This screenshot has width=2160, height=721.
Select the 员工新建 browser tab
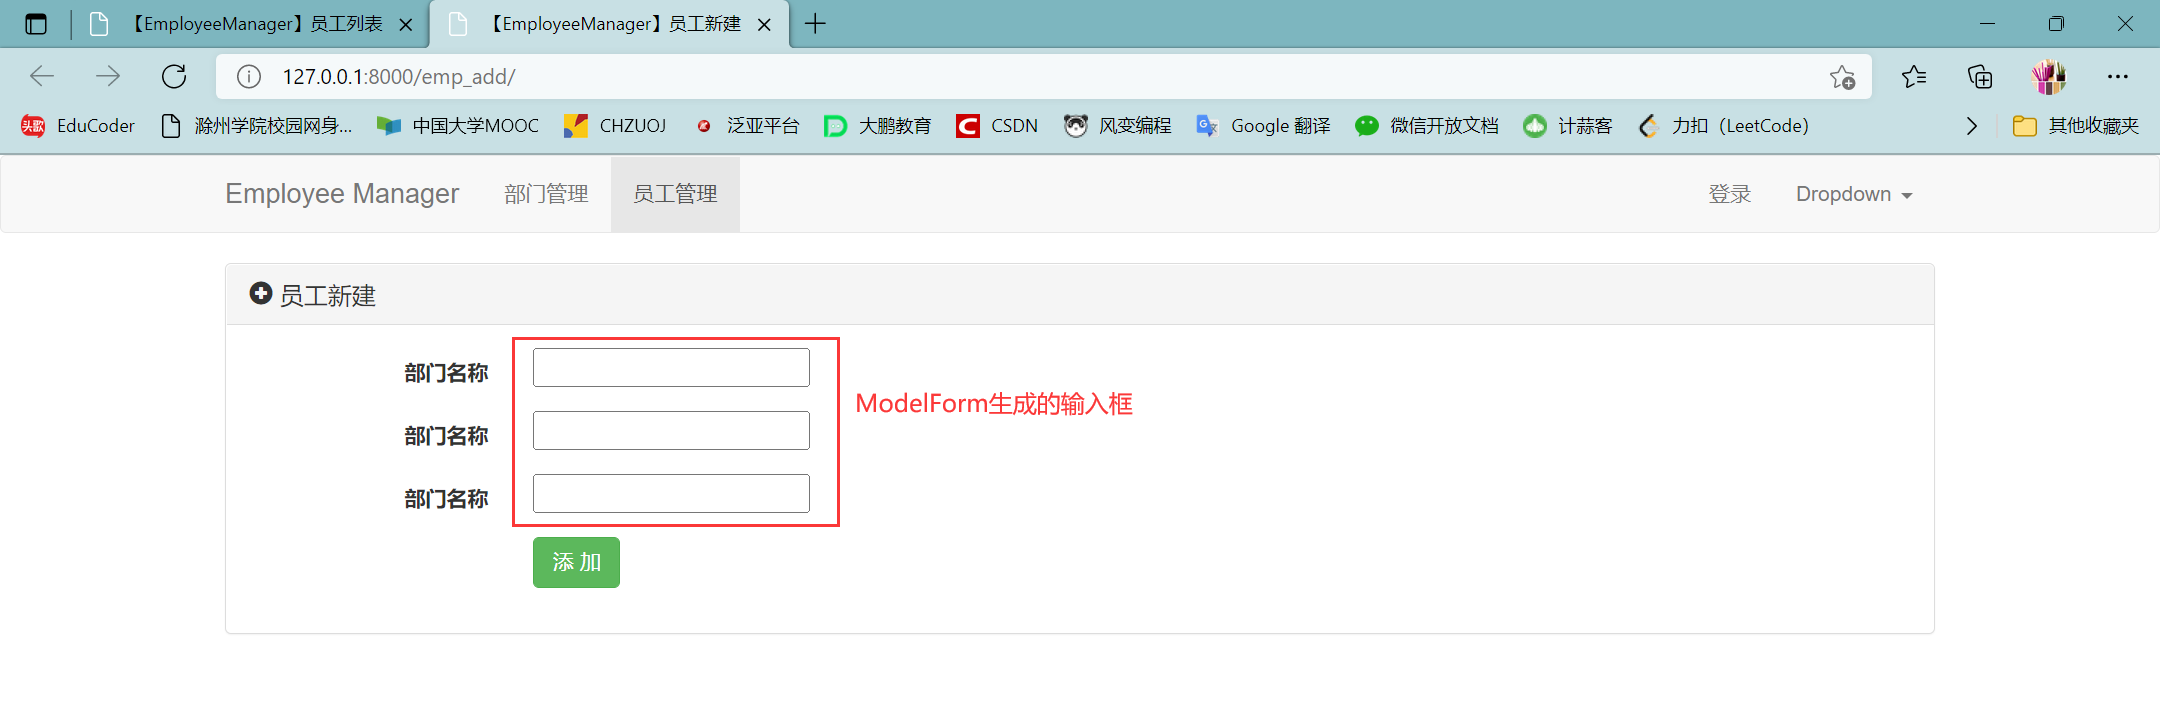tap(610, 24)
